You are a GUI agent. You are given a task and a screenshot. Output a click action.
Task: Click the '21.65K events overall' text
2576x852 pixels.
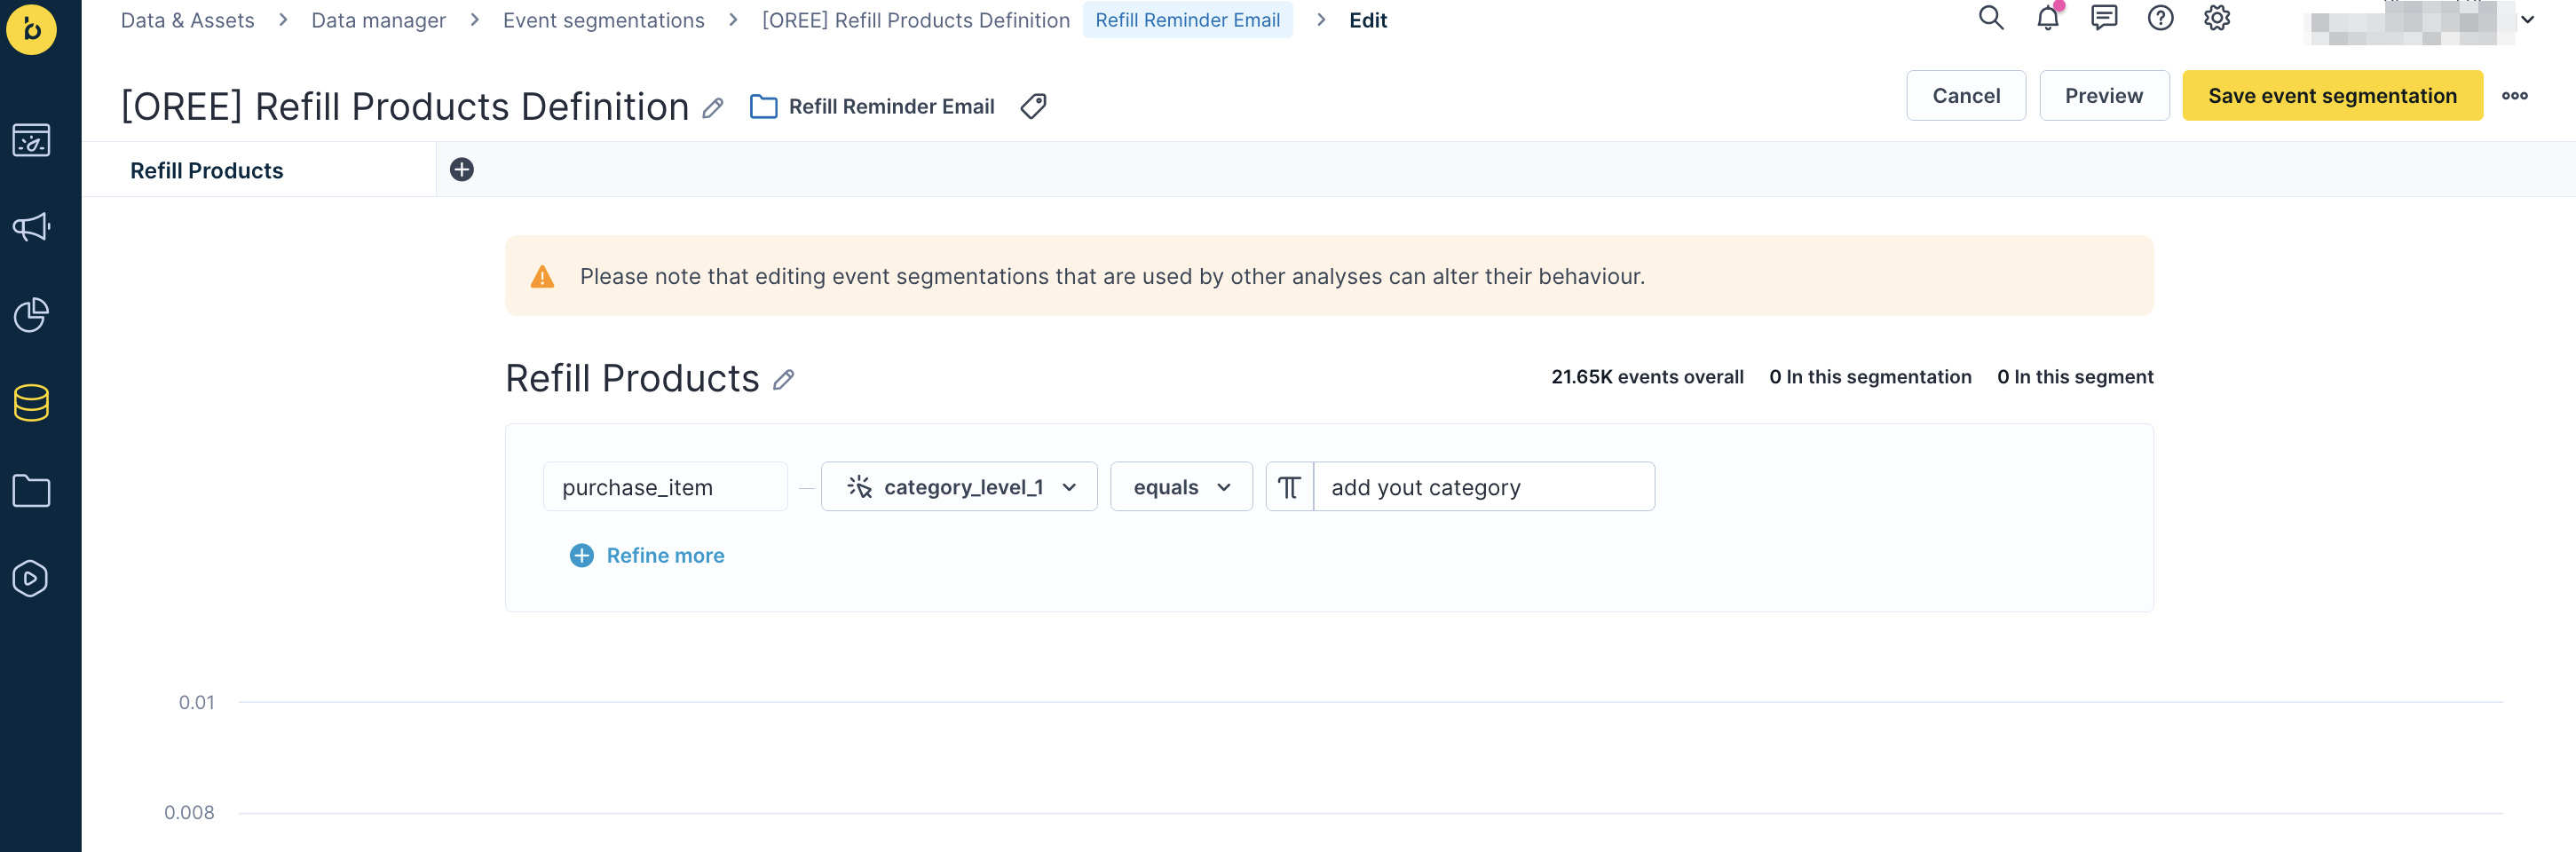pos(1646,377)
